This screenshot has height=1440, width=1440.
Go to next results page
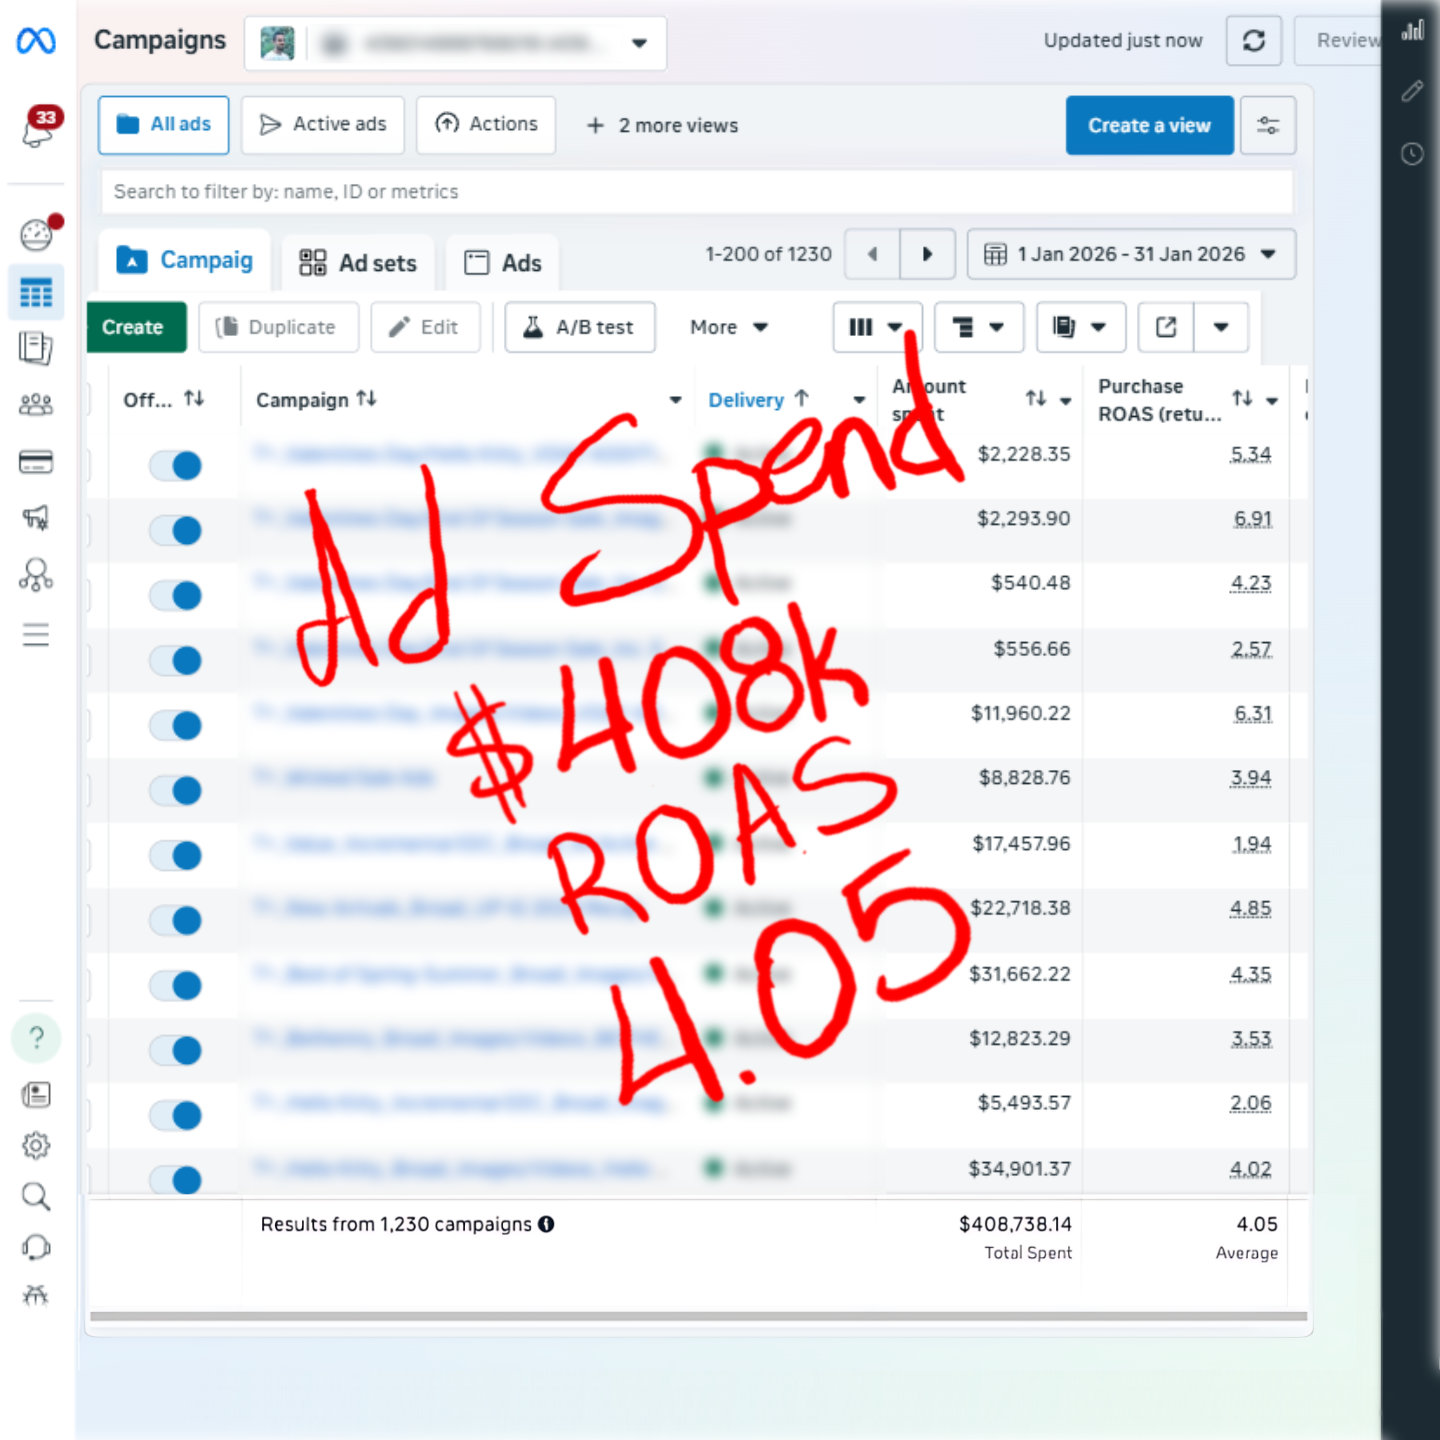(928, 254)
